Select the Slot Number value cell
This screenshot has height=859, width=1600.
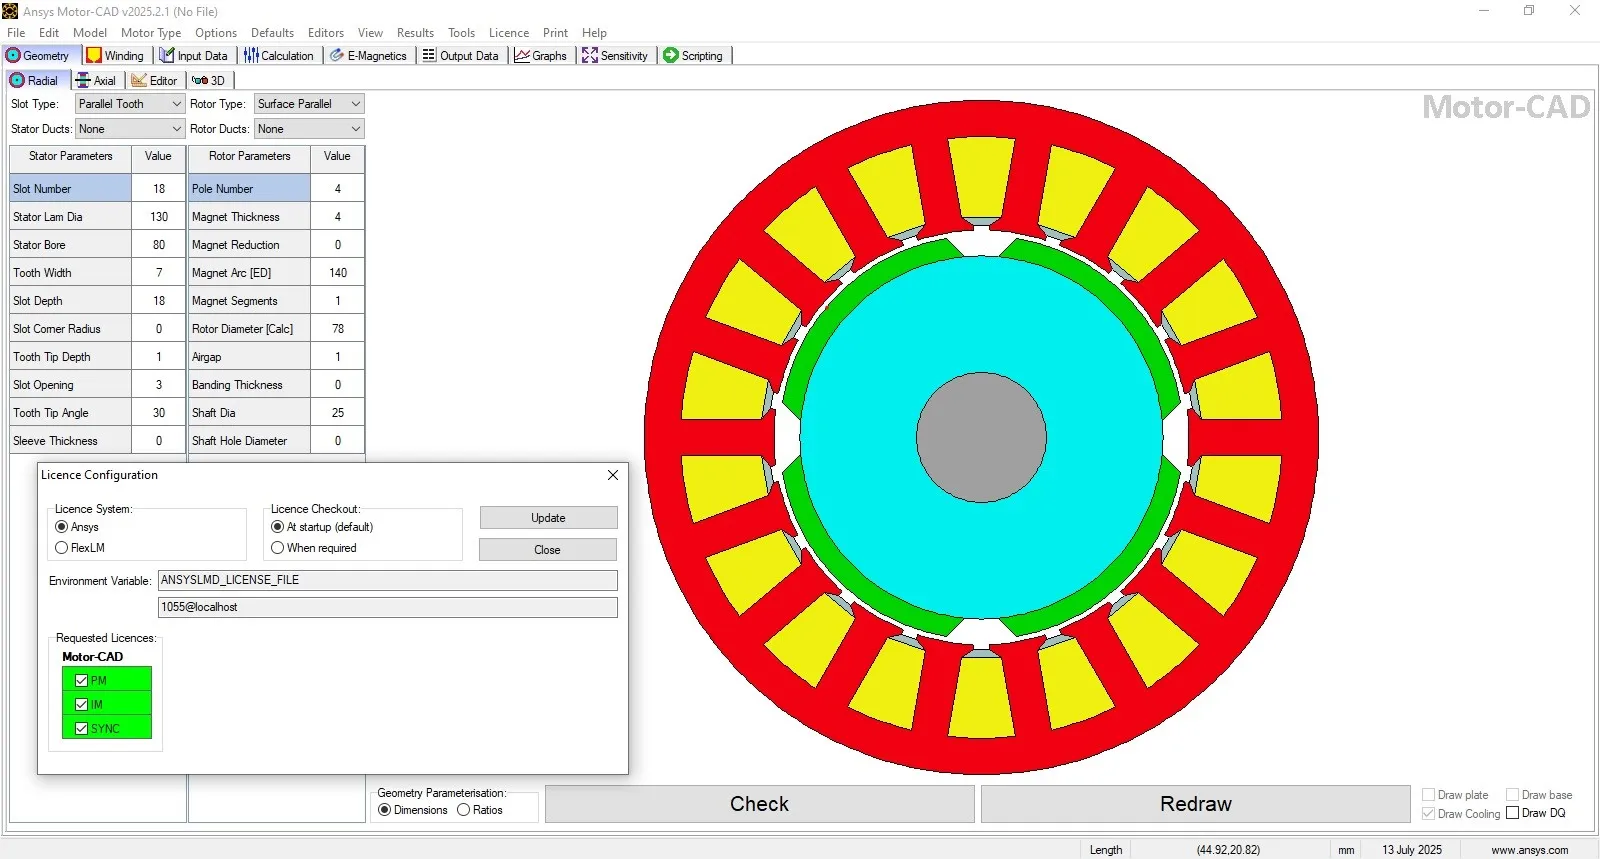pos(158,189)
